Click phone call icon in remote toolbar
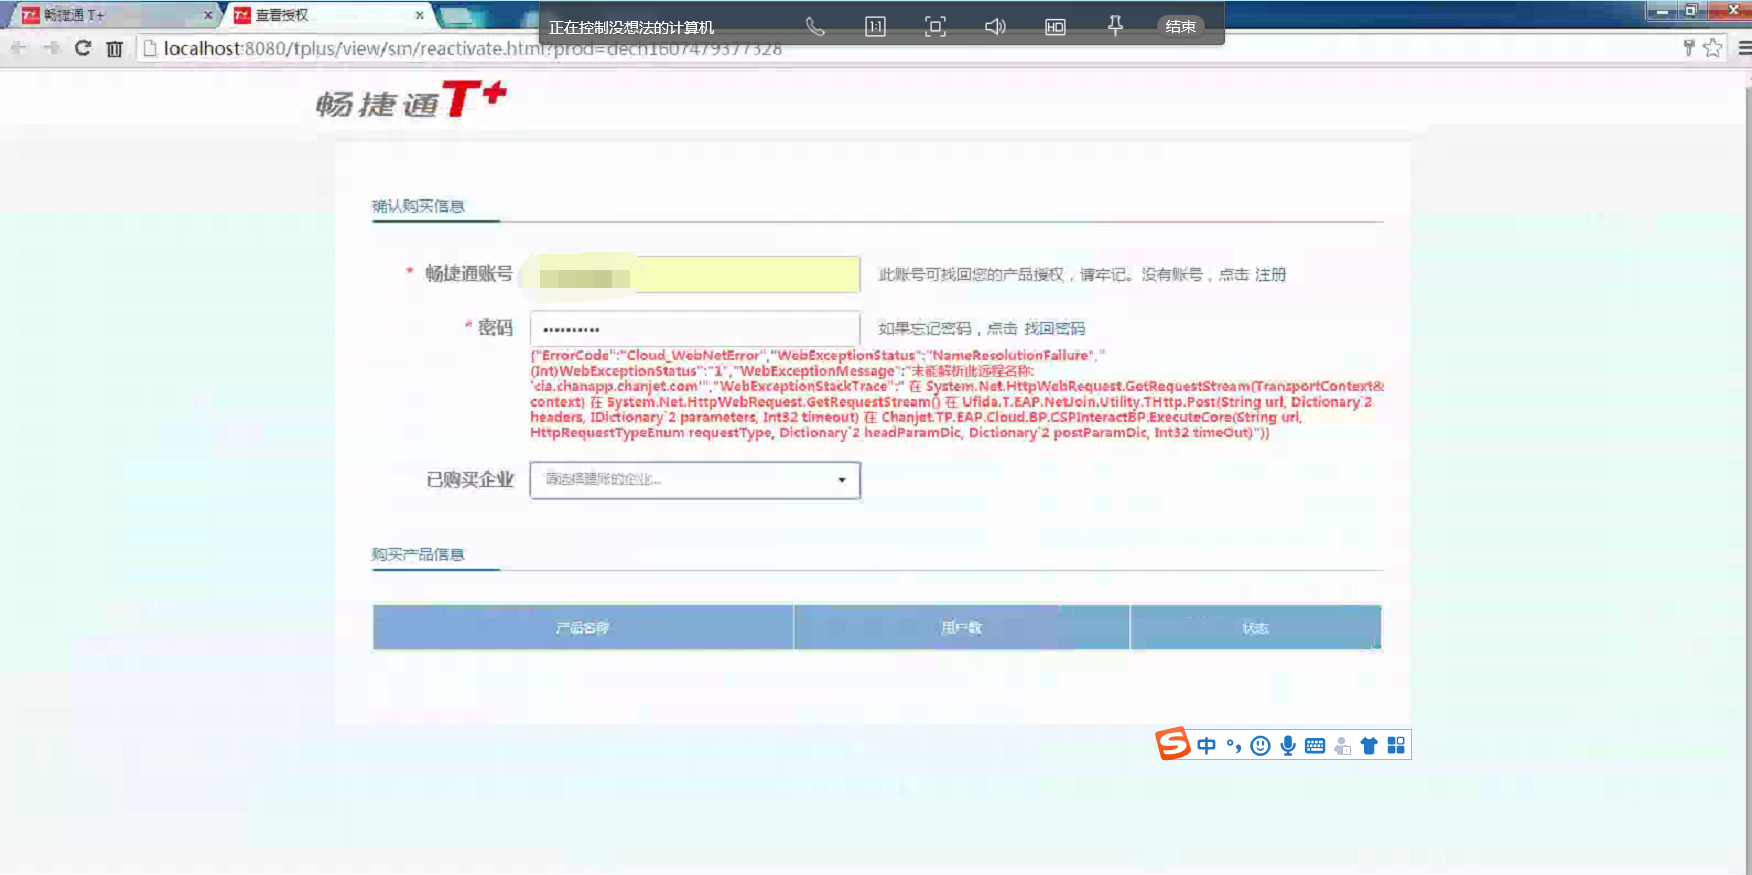The height and width of the screenshot is (875, 1752). click(815, 27)
